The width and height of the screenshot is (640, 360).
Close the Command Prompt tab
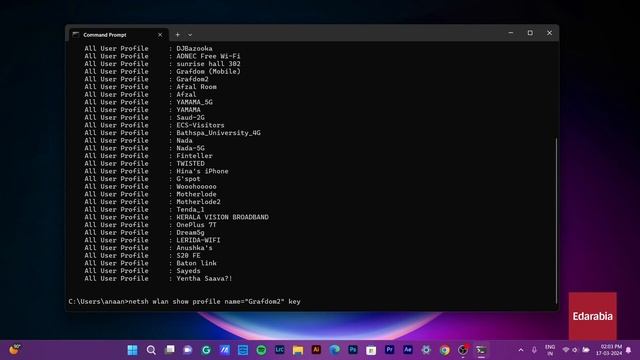coord(160,35)
